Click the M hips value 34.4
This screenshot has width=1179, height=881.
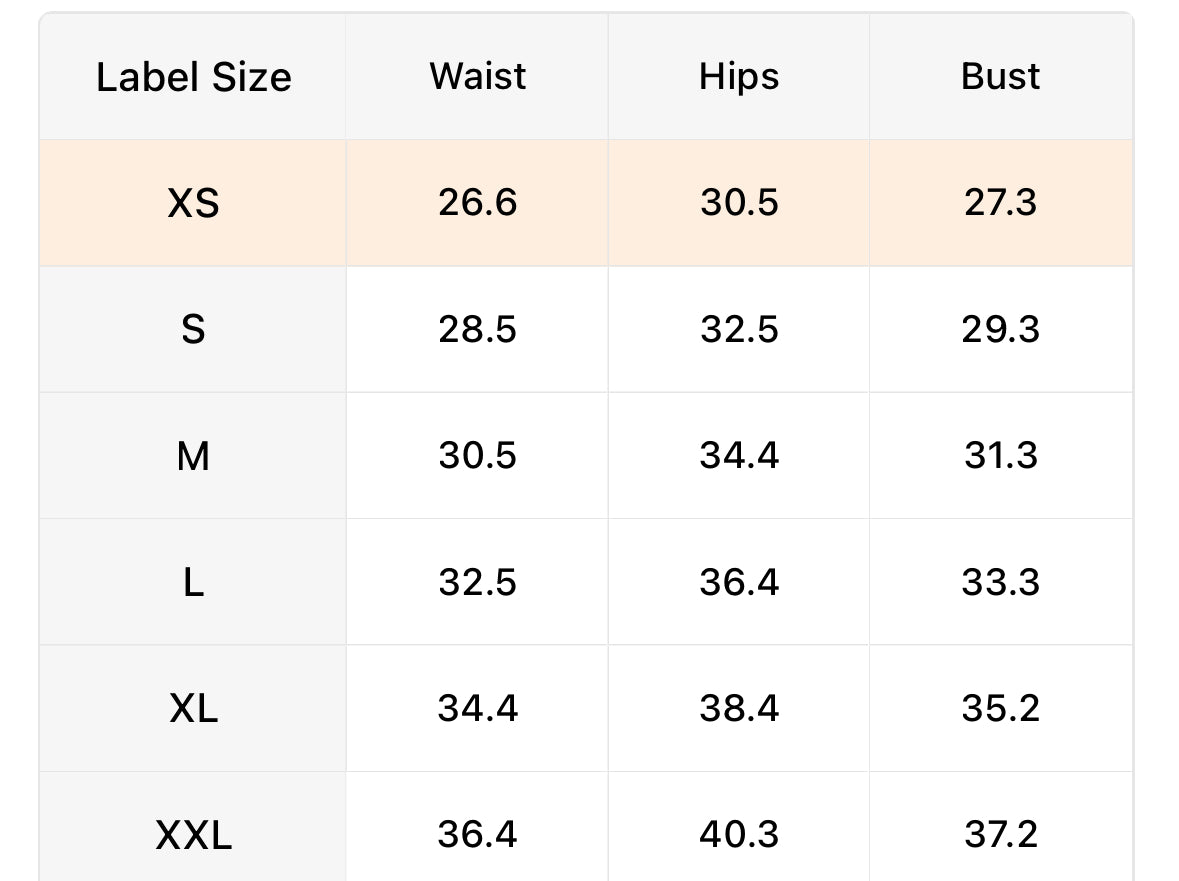point(739,455)
